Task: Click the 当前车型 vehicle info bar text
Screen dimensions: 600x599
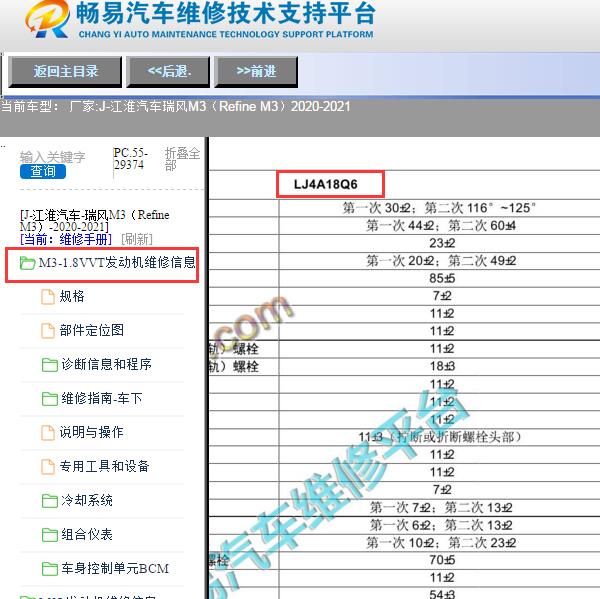Action: coord(175,106)
